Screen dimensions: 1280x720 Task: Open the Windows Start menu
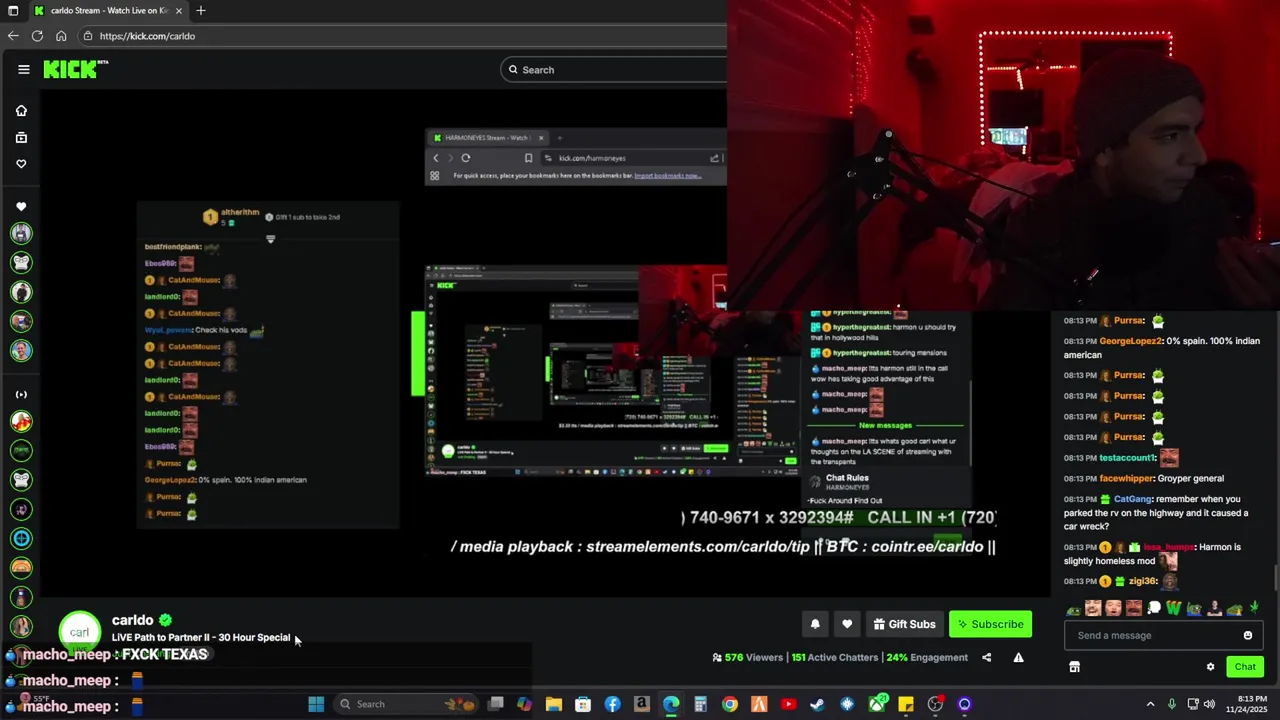(x=316, y=704)
